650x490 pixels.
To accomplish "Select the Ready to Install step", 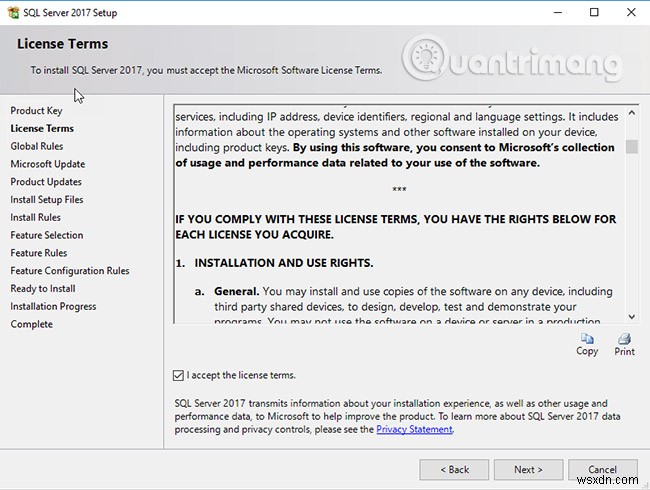I will [x=43, y=289].
